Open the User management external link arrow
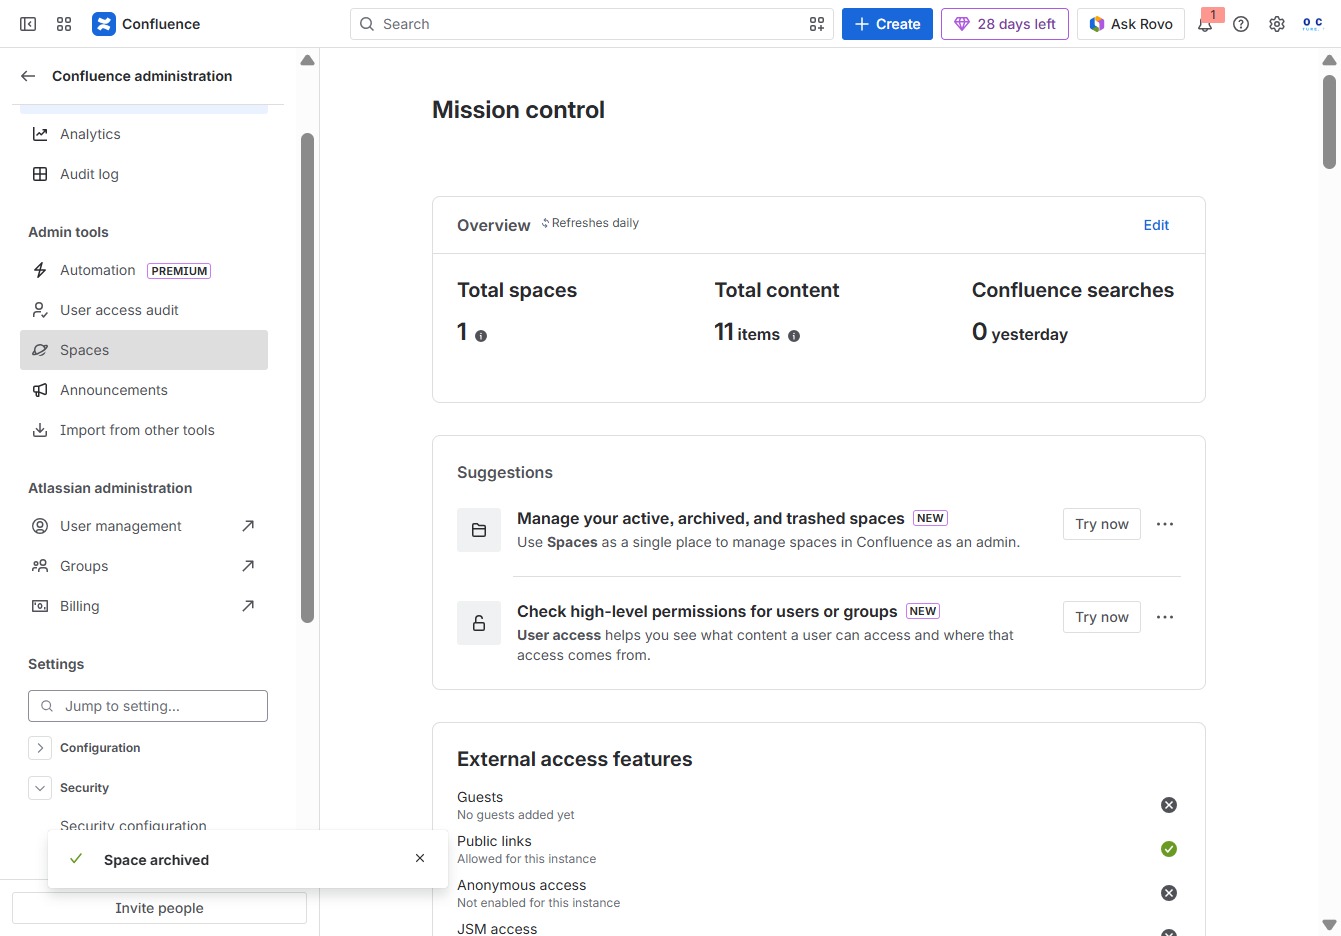 click(248, 526)
